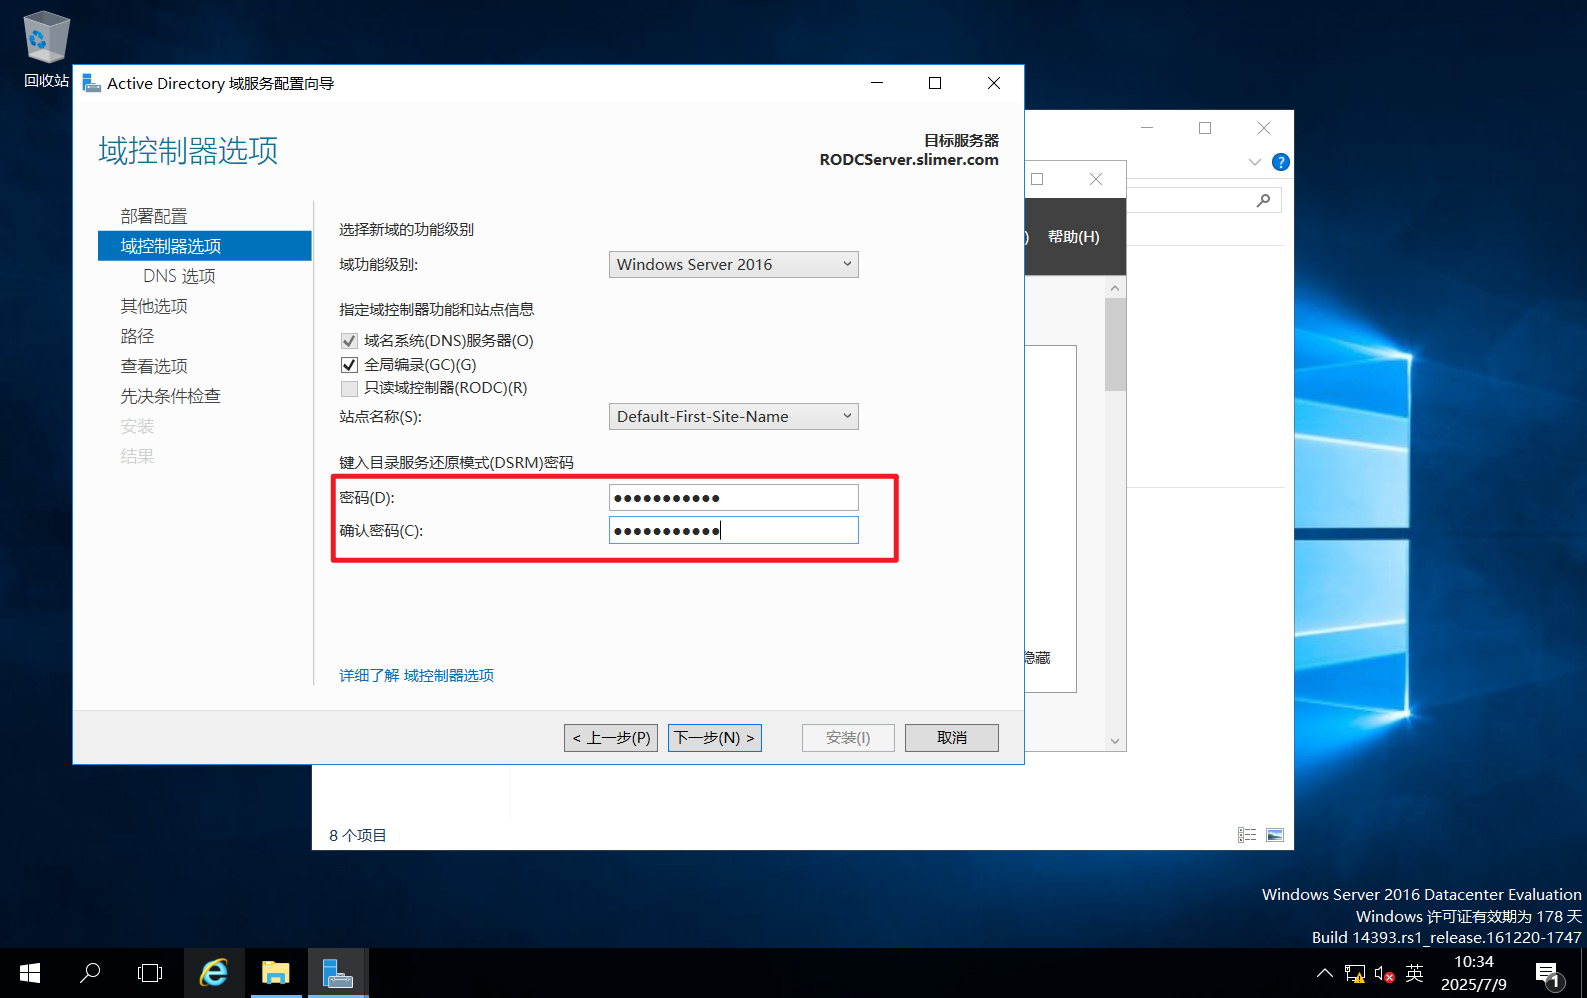The image size is (1587, 998).
Task: Click the confirm password field
Action: (734, 530)
